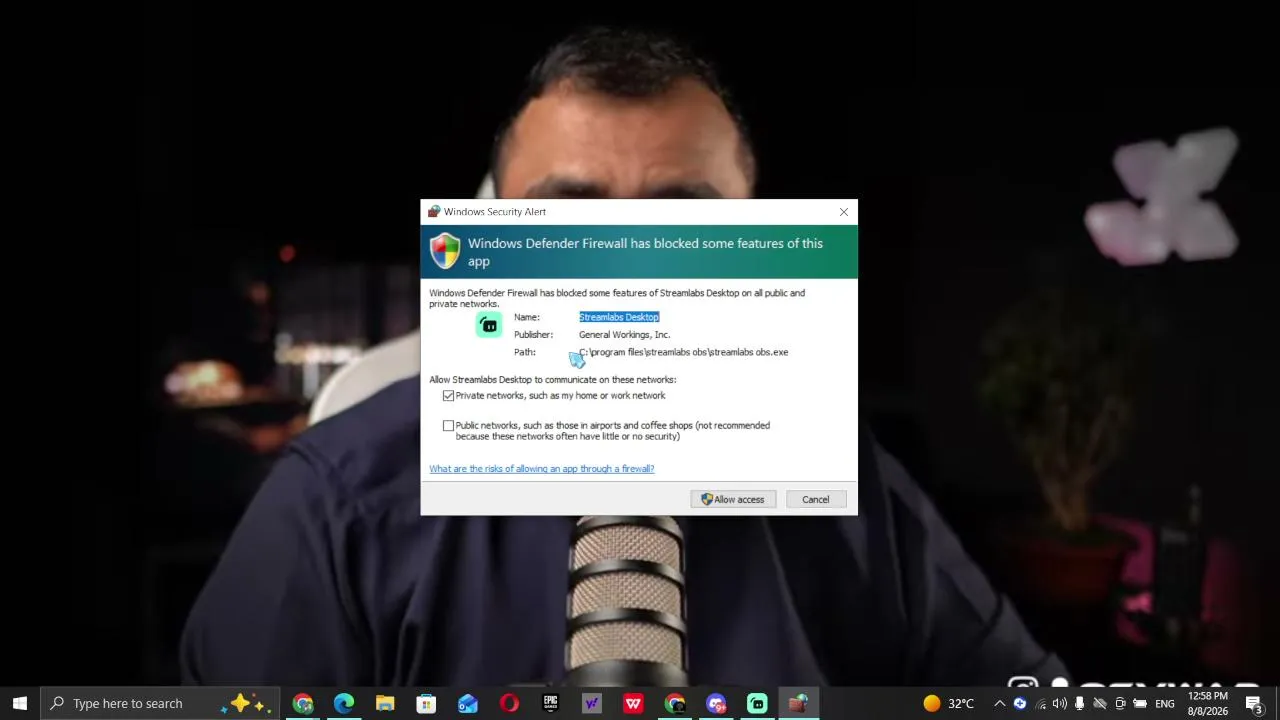Click the publisher General Workings, Inc.

pyautogui.click(x=624, y=335)
